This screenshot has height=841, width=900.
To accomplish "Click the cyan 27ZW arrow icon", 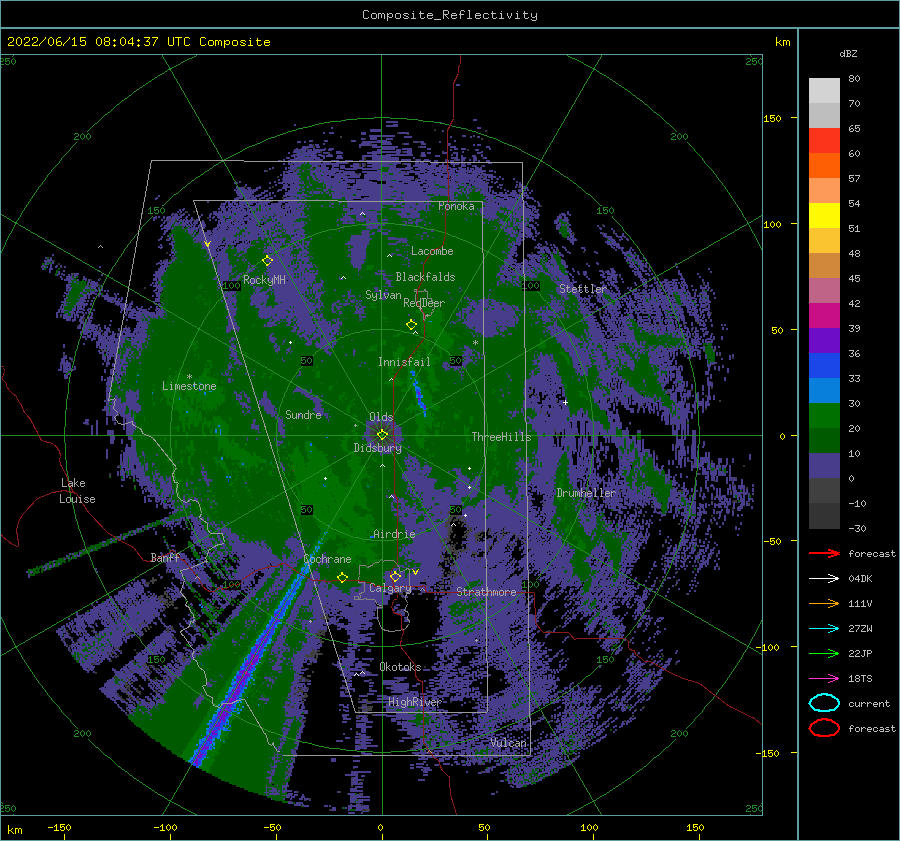I will tap(824, 629).
